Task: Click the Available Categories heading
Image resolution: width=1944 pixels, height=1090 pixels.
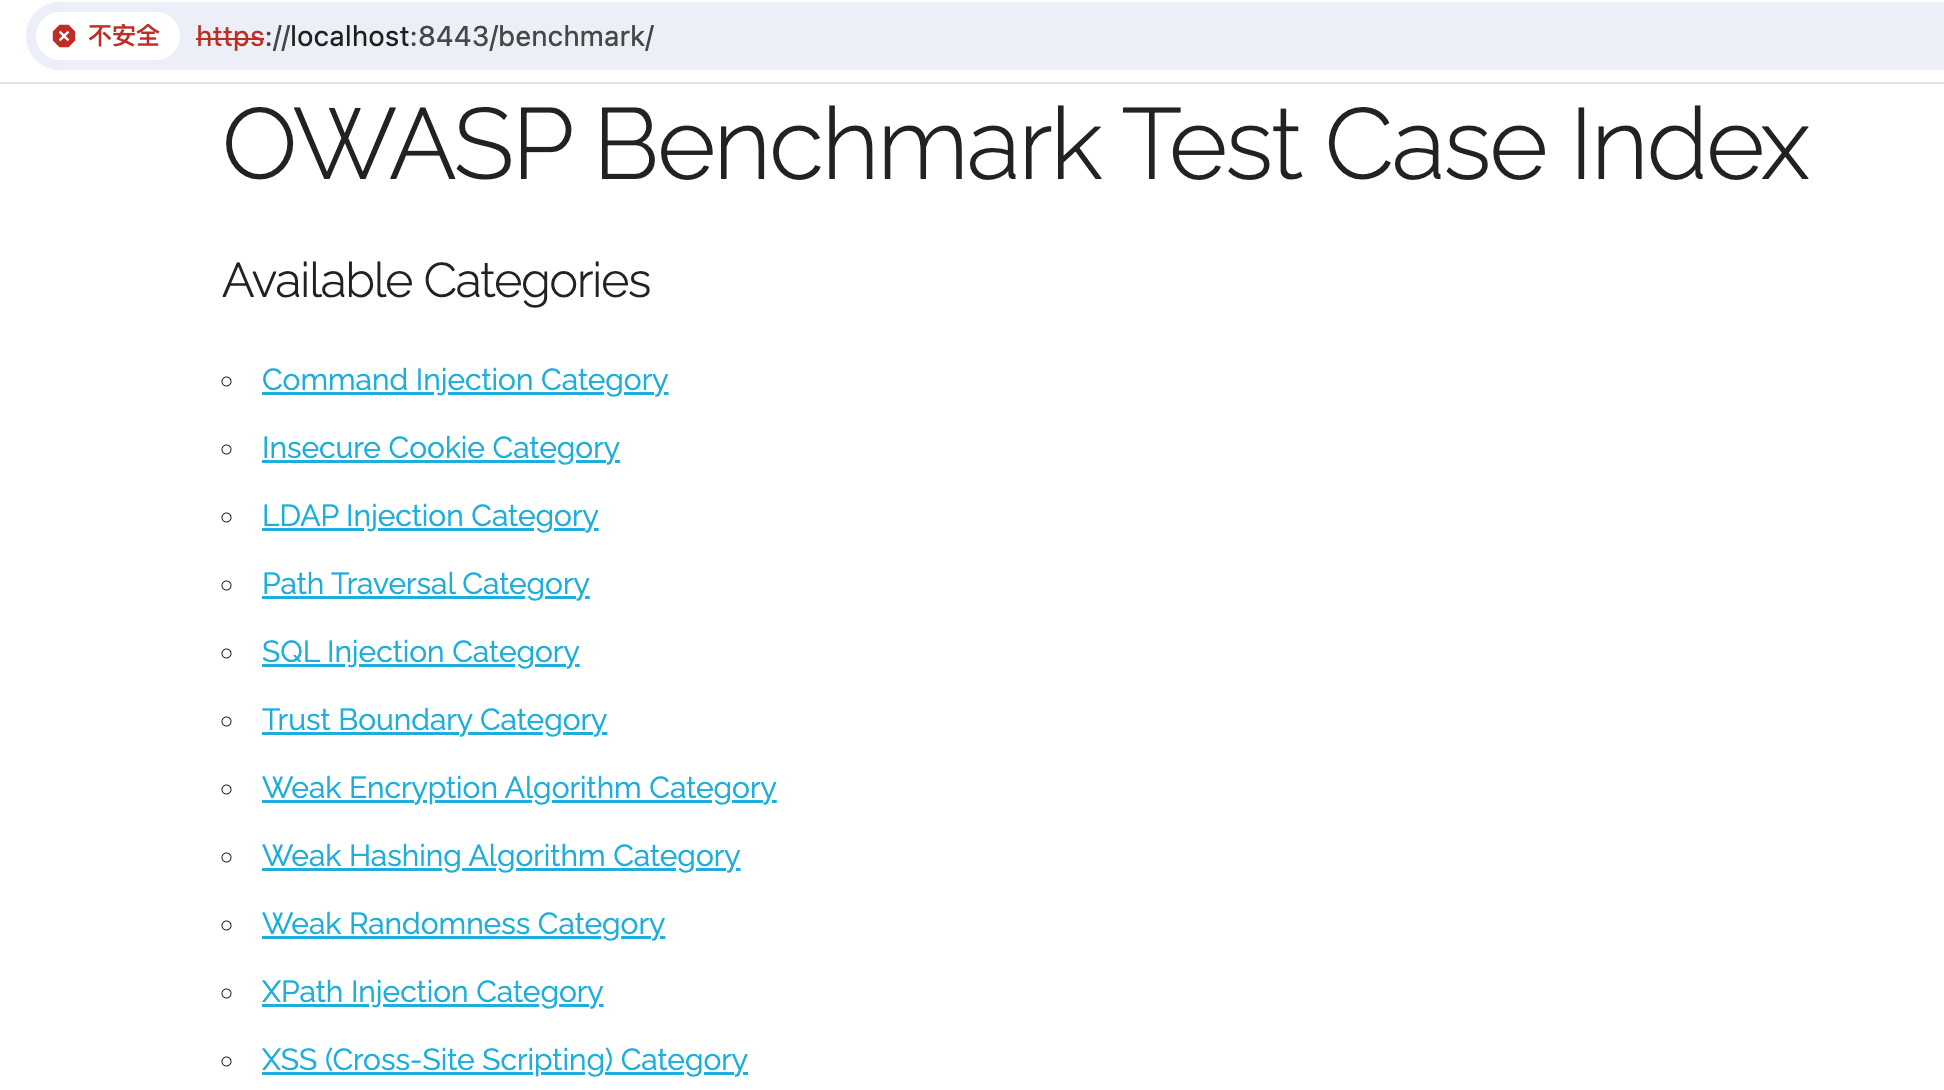Action: tap(436, 281)
